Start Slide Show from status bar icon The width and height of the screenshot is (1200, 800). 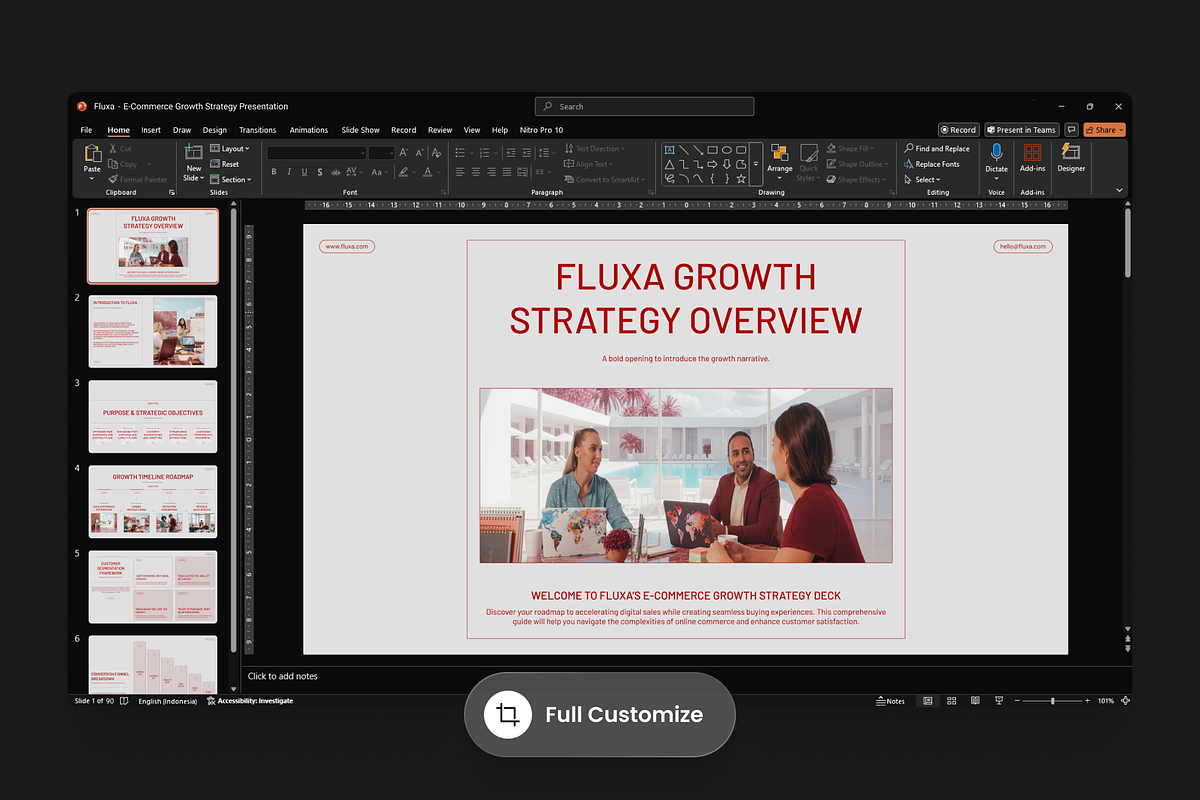point(999,701)
